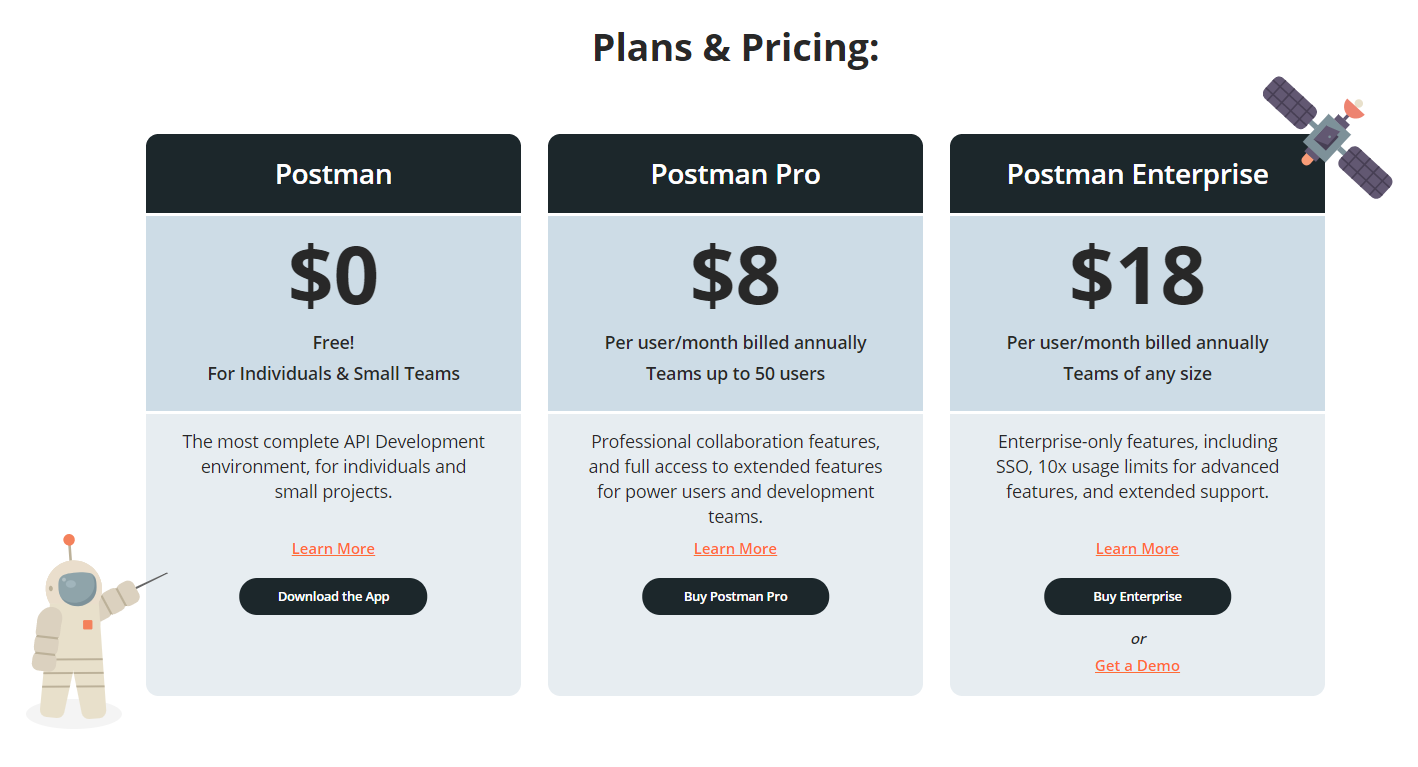
Task: Click the For Individuals & Small Teams text
Action: coord(333,373)
